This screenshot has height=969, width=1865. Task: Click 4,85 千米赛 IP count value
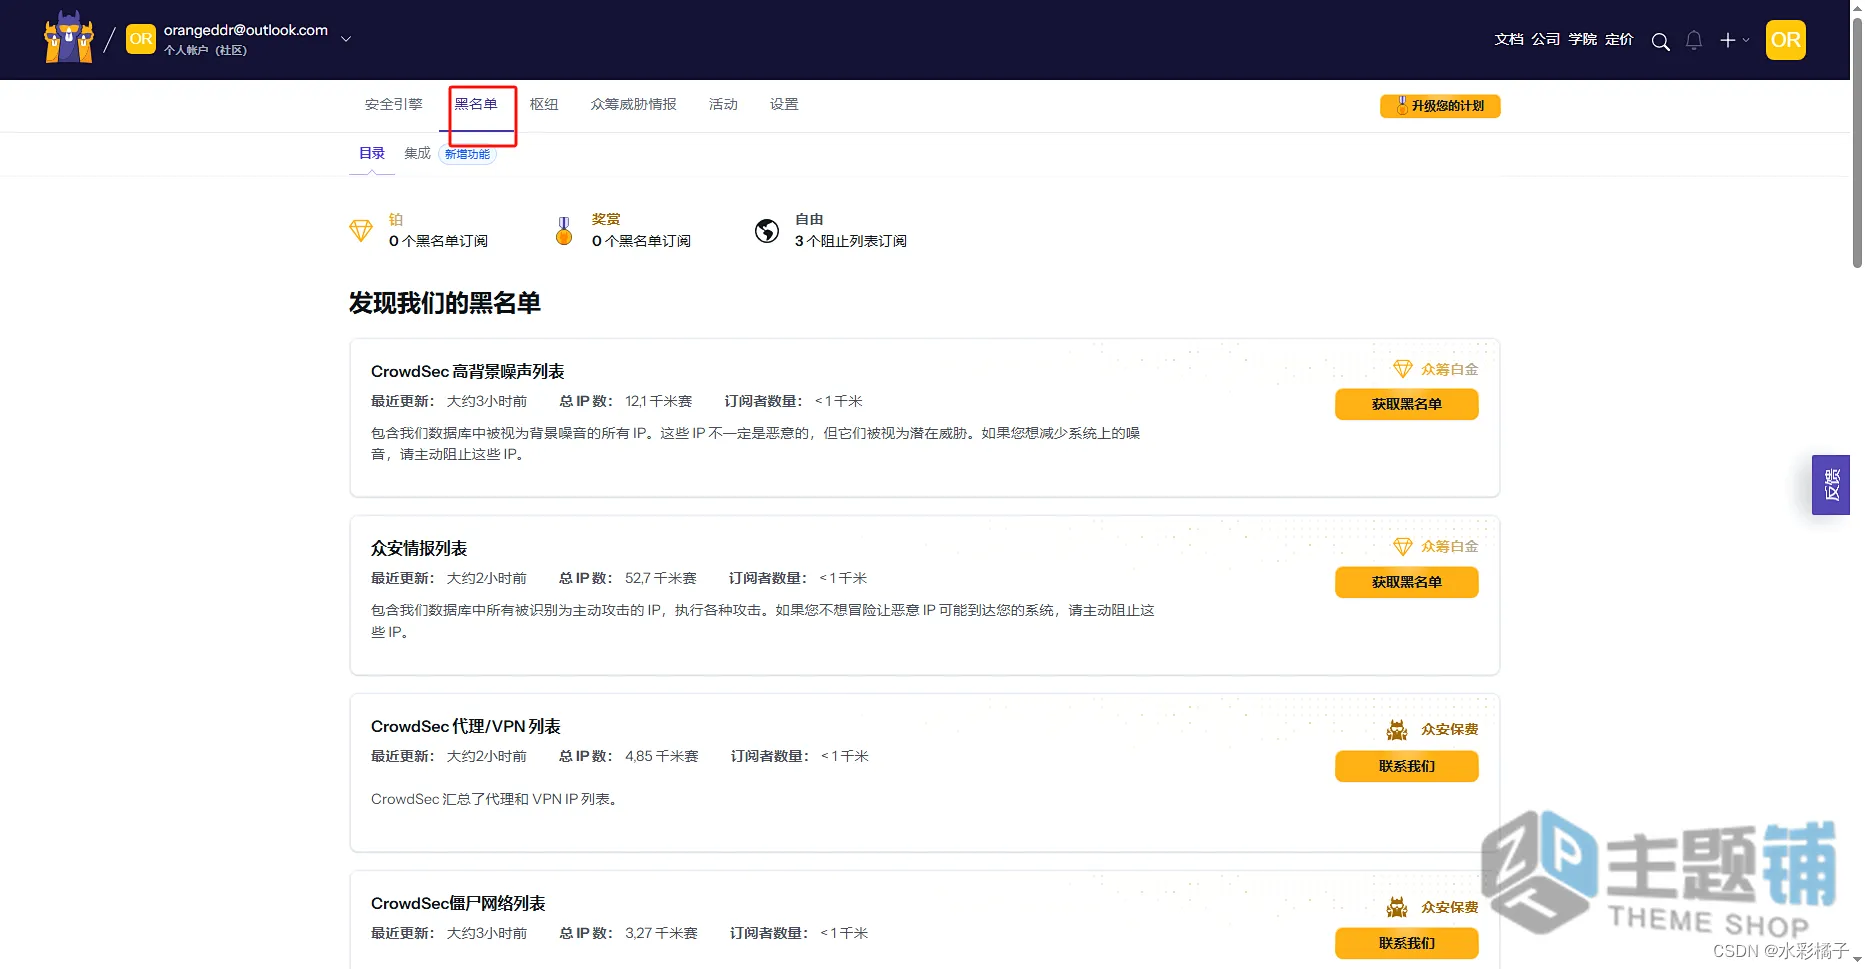tap(662, 756)
